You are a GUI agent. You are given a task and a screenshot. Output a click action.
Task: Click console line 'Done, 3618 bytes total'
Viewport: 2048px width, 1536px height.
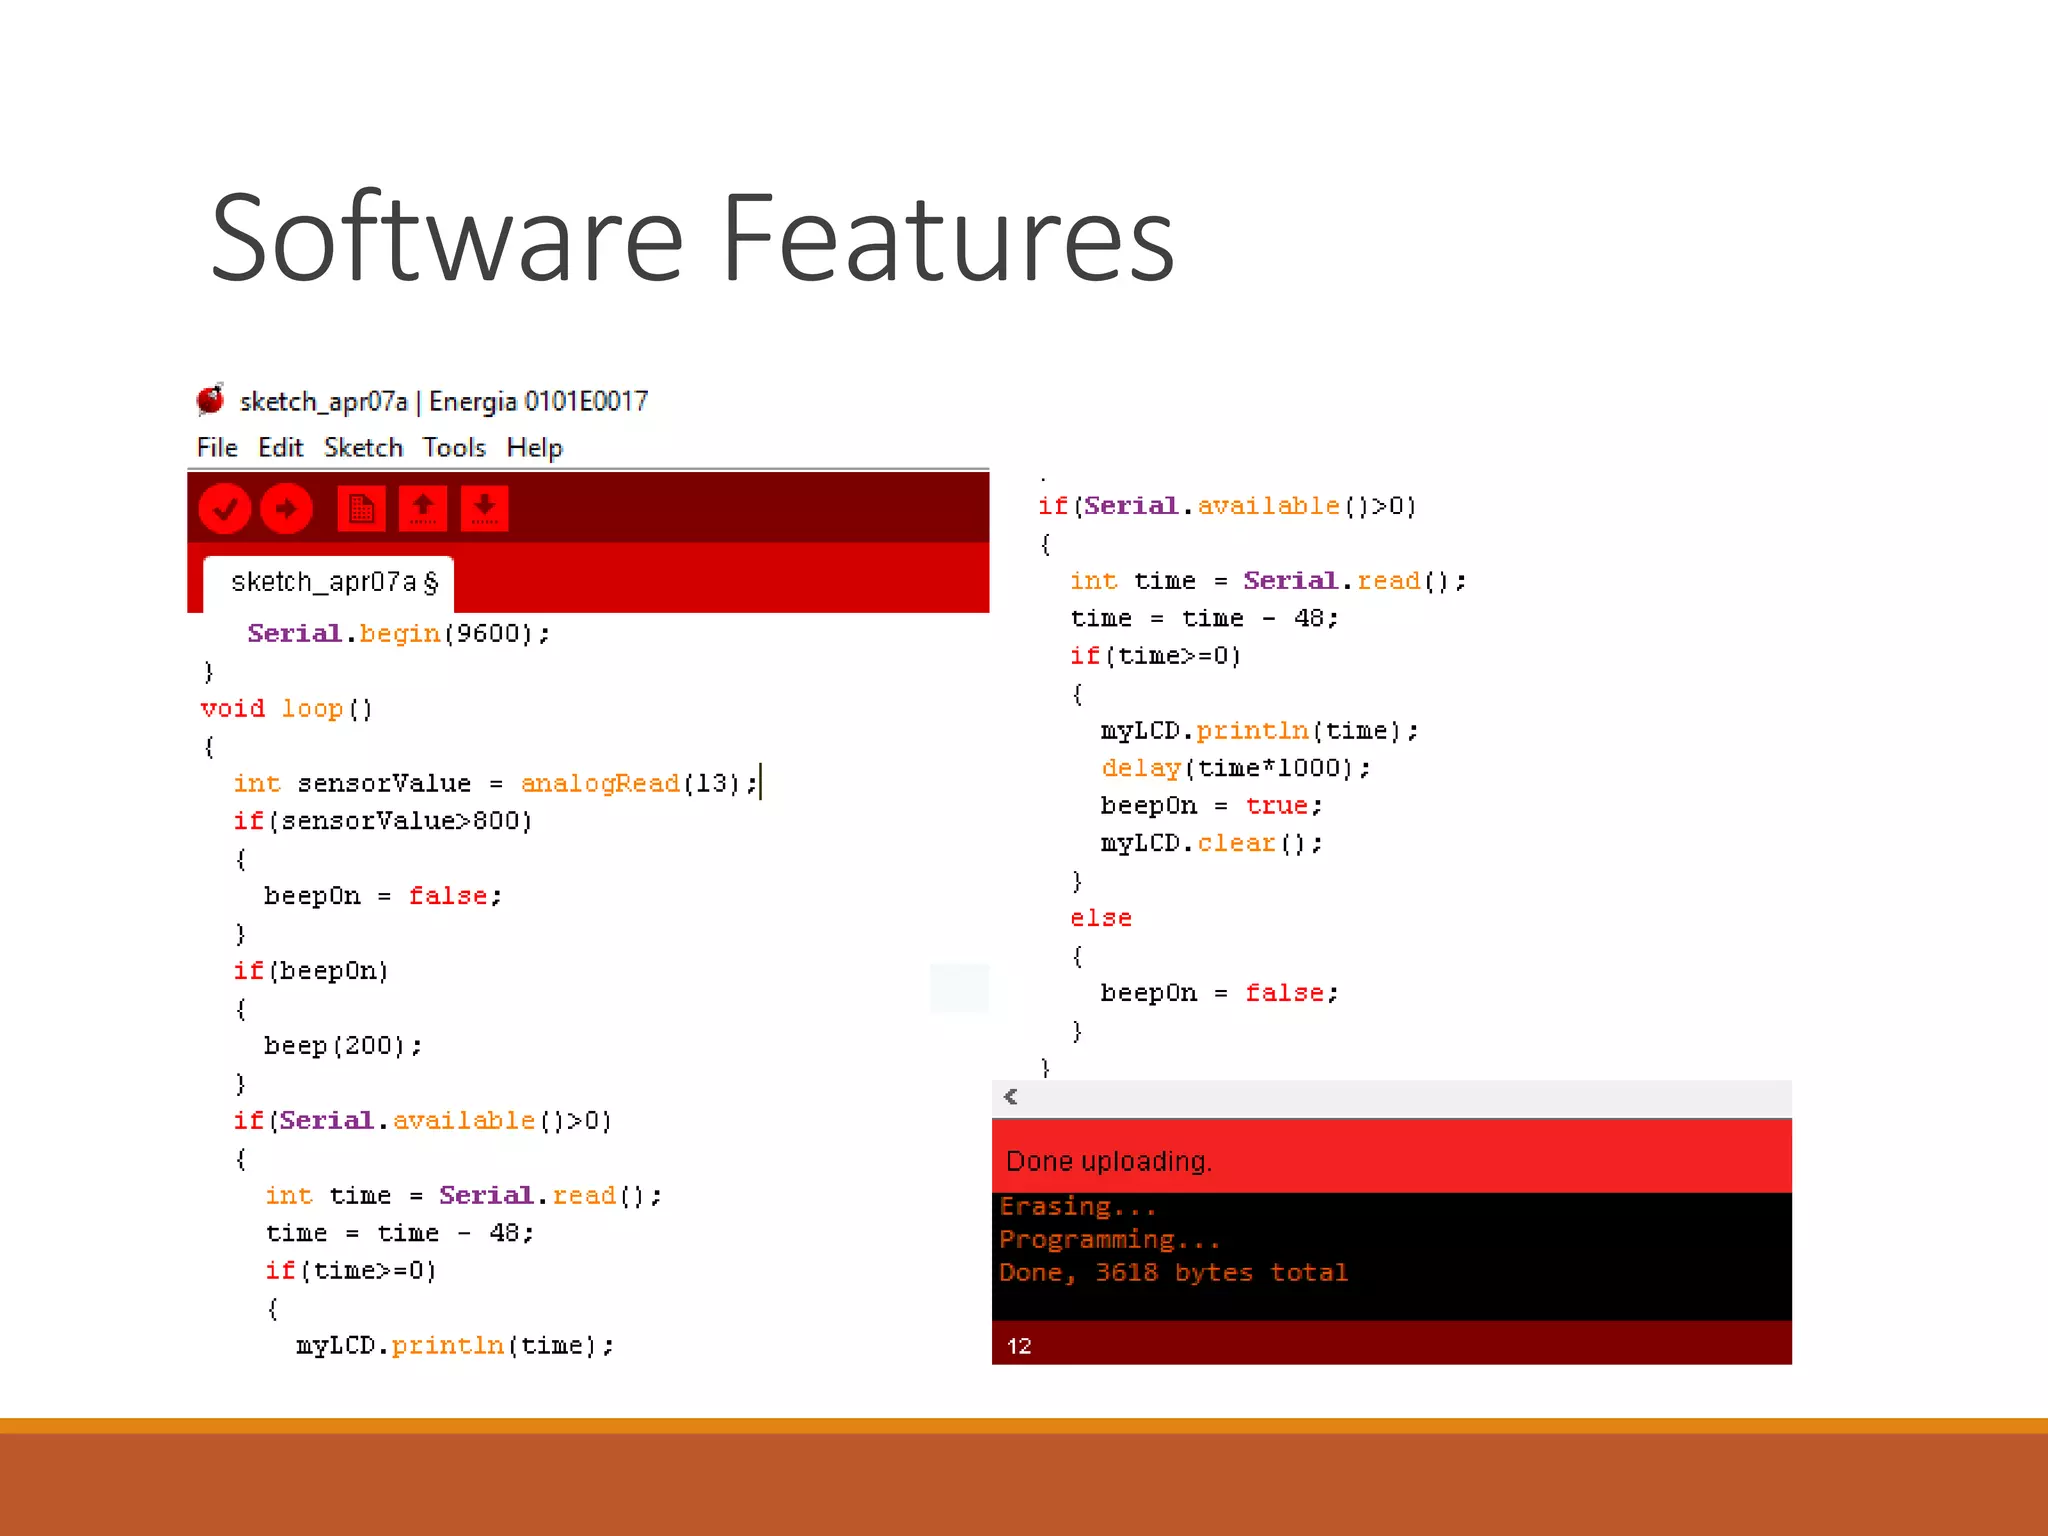point(1173,1273)
